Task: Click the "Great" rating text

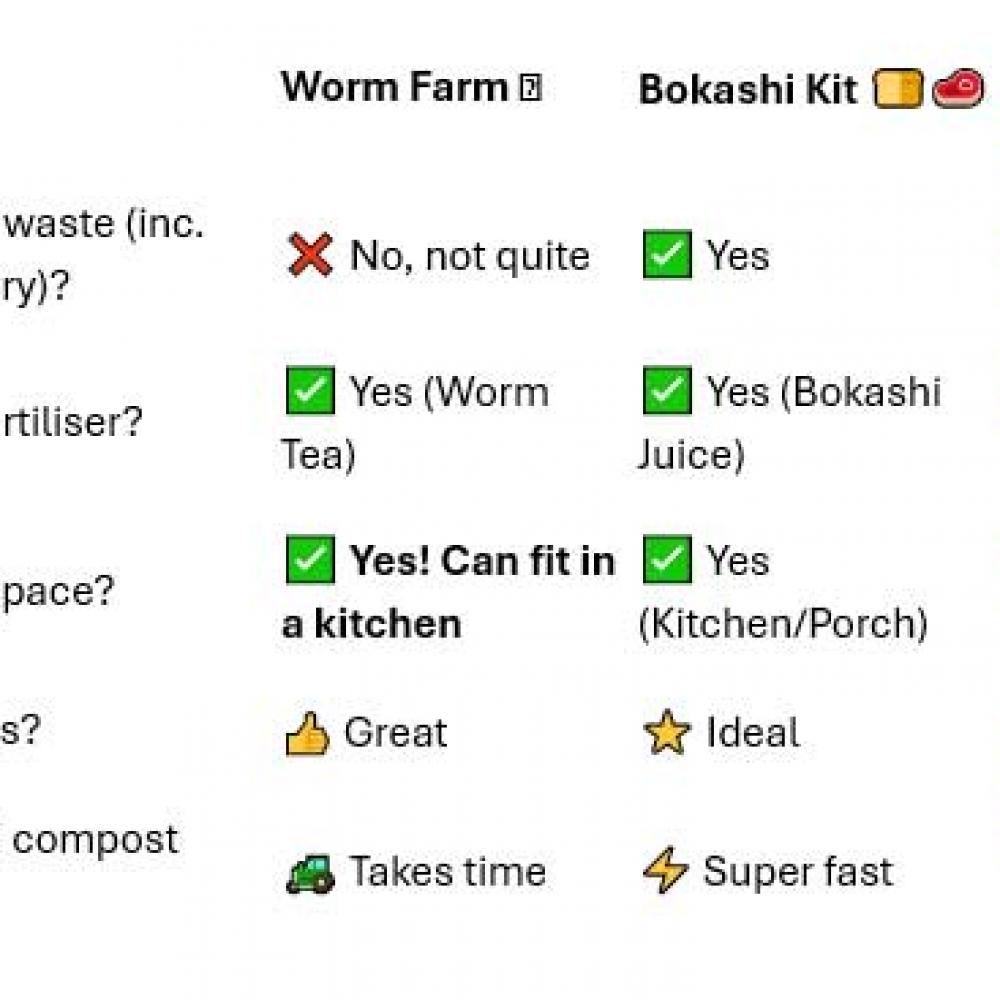Action: 395,734
